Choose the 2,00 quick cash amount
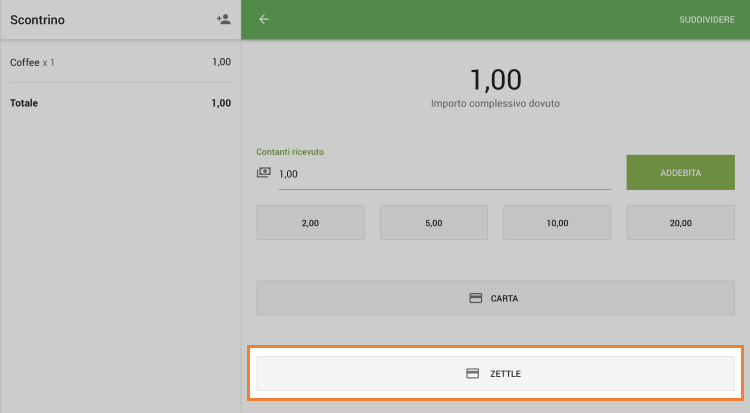 click(x=310, y=223)
